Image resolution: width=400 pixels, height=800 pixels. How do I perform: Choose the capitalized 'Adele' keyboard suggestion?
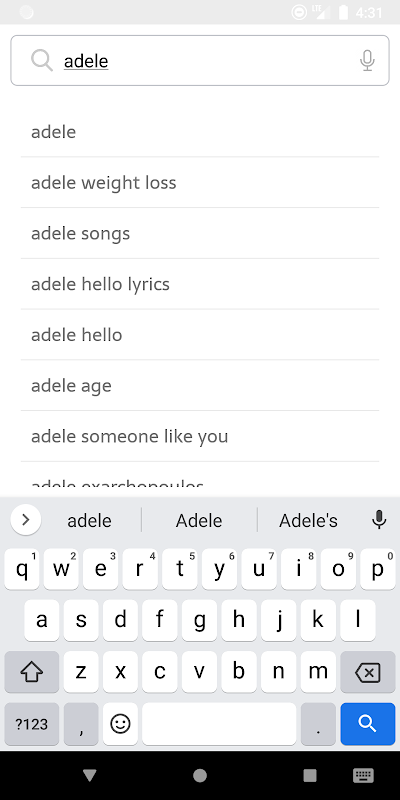(199, 520)
